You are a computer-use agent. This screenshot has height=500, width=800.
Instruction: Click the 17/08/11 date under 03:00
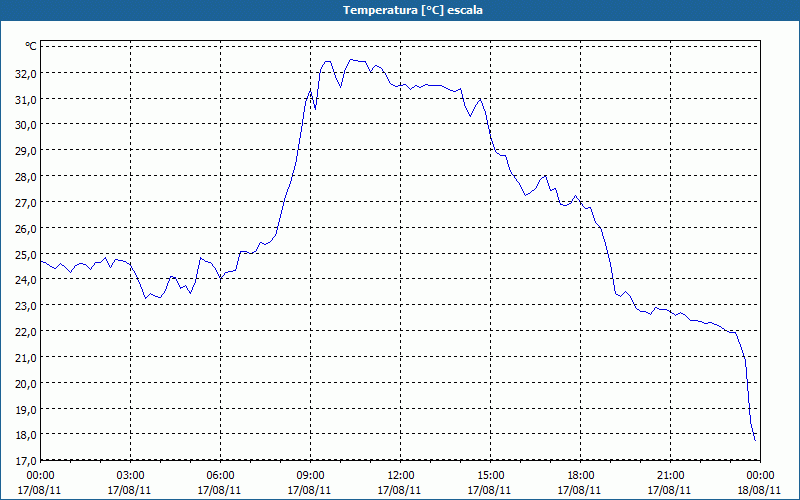click(130, 490)
